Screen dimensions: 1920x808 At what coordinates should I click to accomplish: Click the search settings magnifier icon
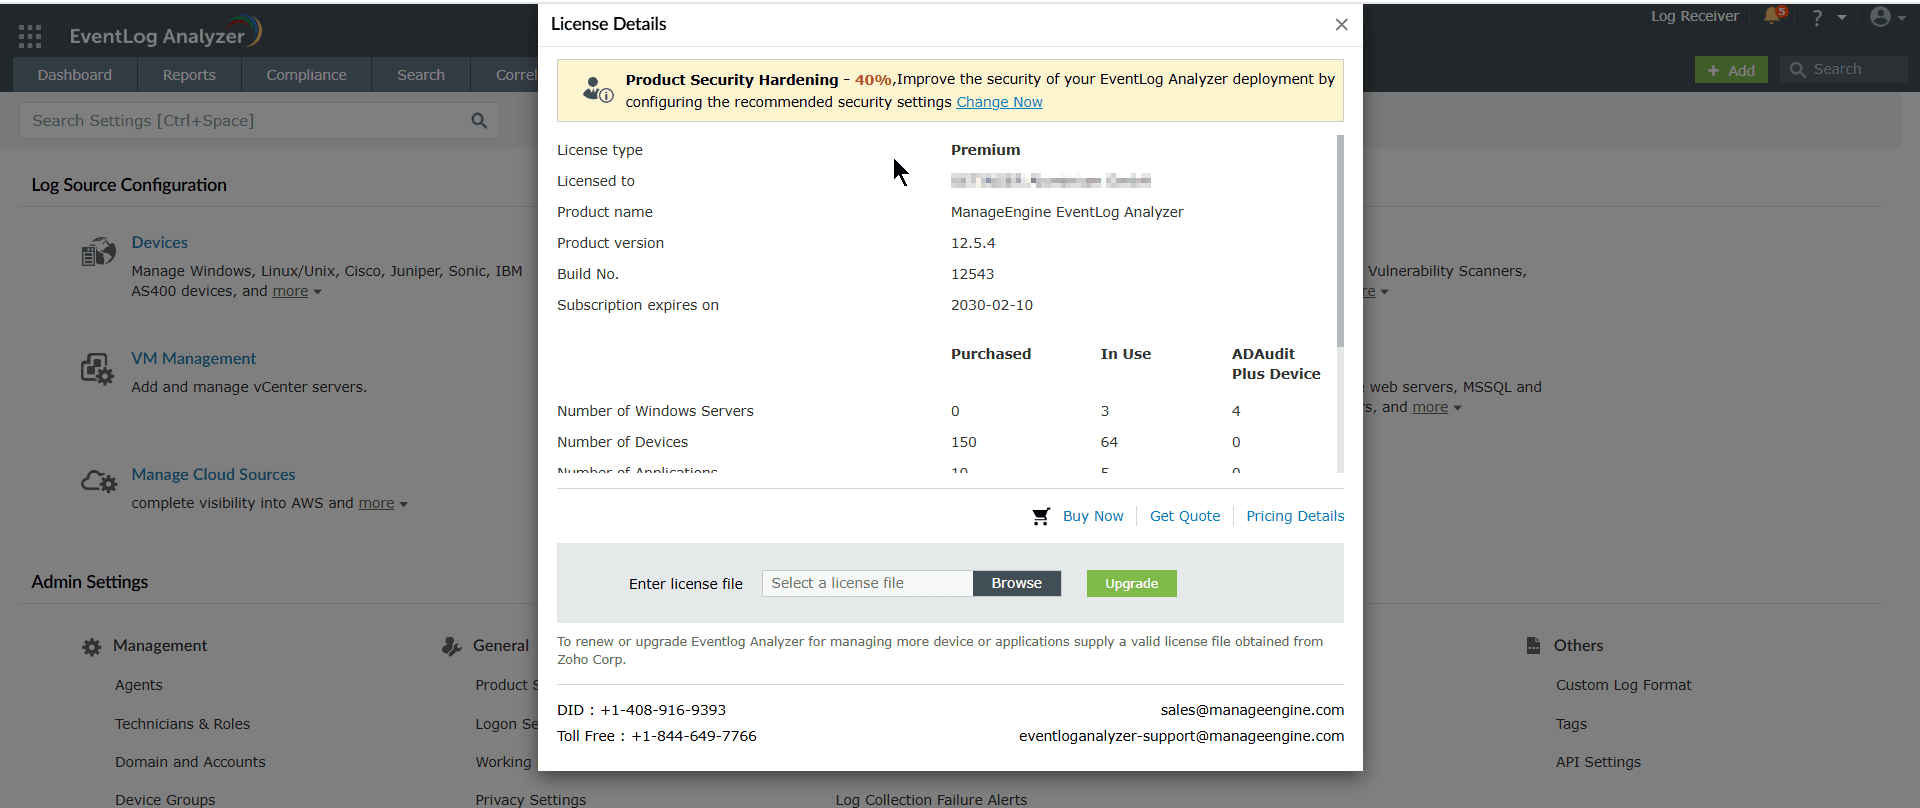479,121
